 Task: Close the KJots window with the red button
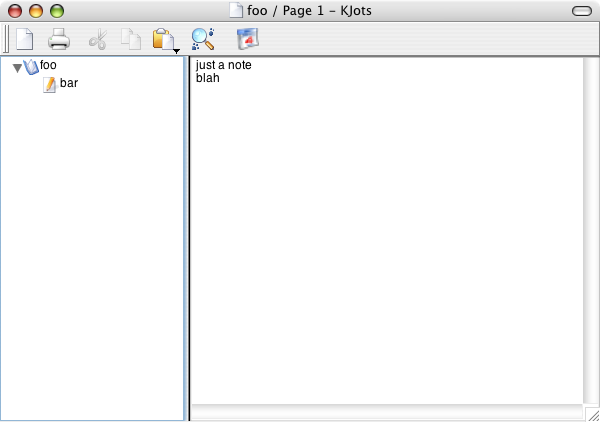[15, 11]
